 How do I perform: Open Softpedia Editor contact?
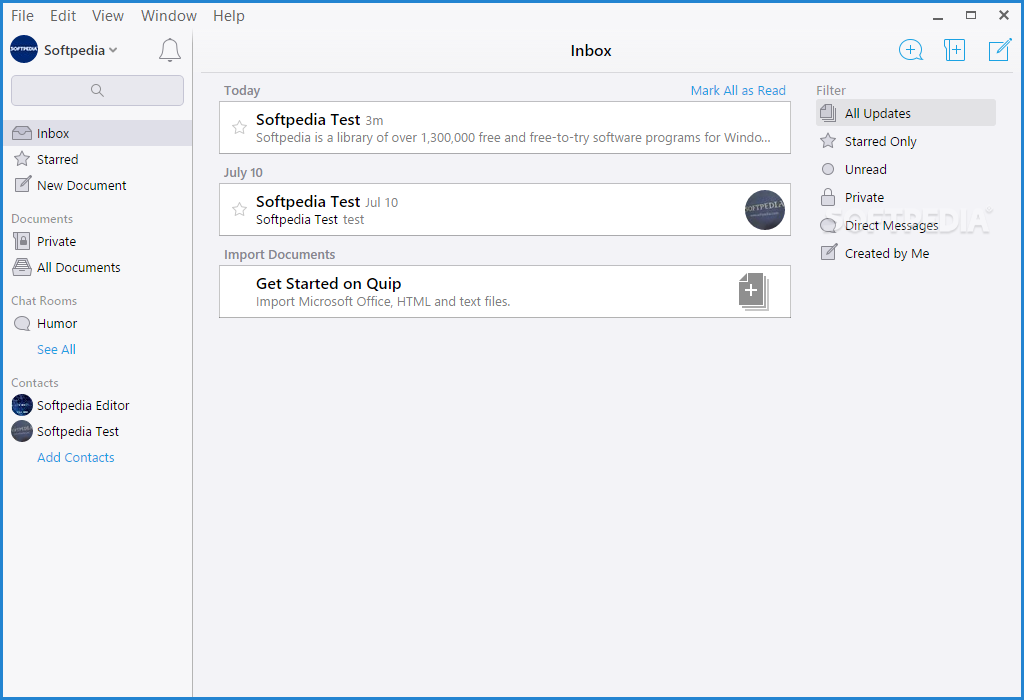[x=83, y=406]
